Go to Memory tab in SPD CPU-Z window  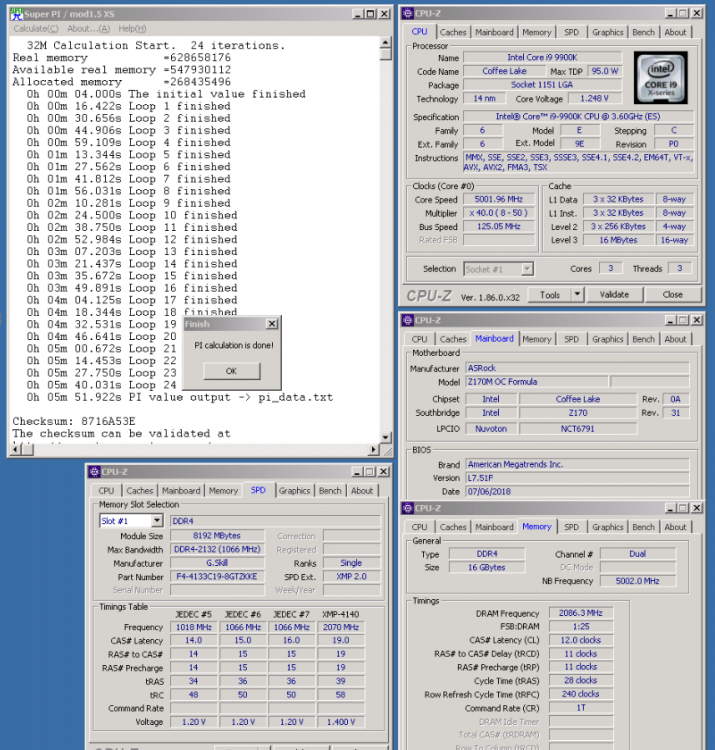pos(223,490)
